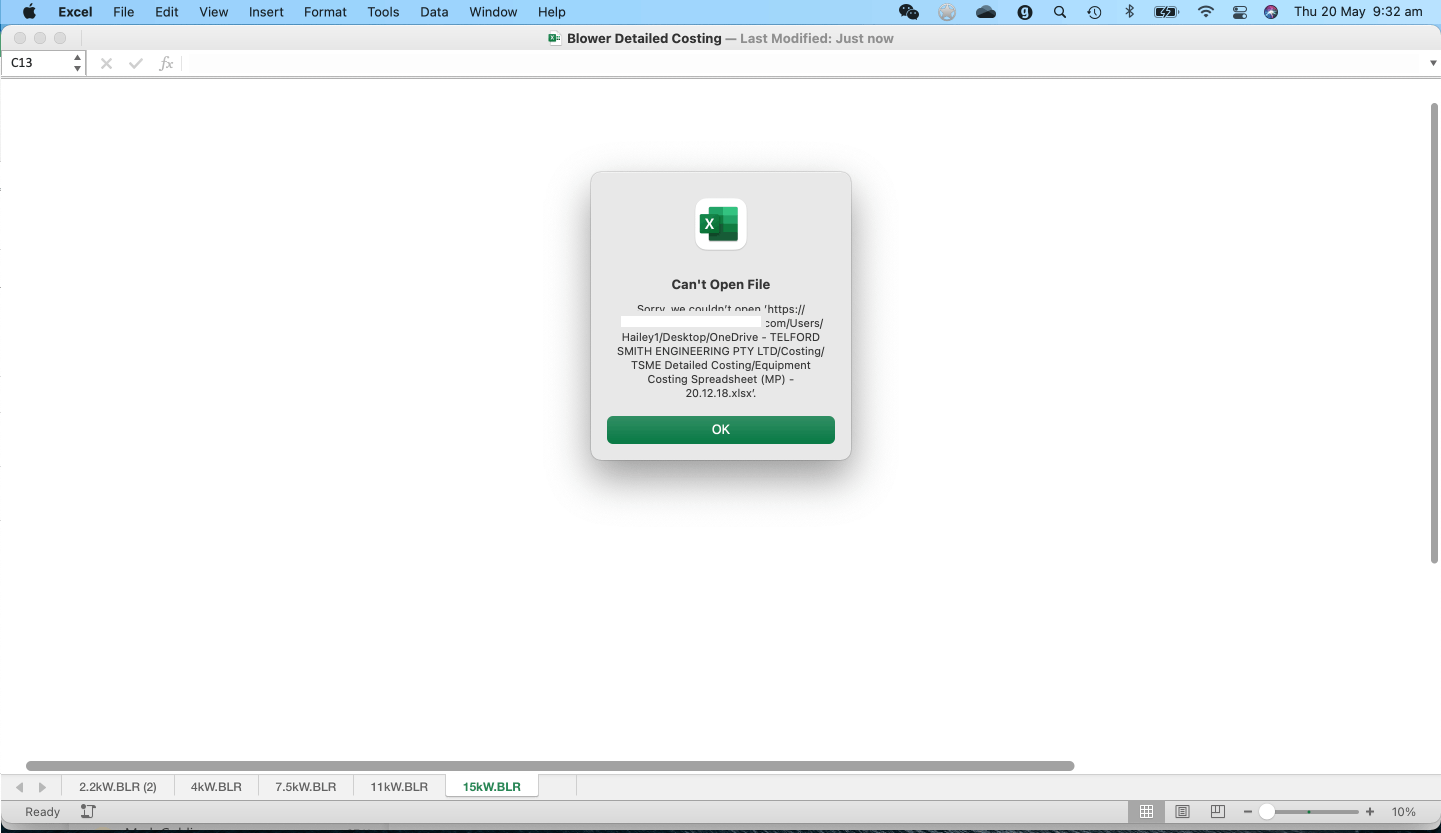Select the 15kW.BLR sheet tab

coord(492,787)
